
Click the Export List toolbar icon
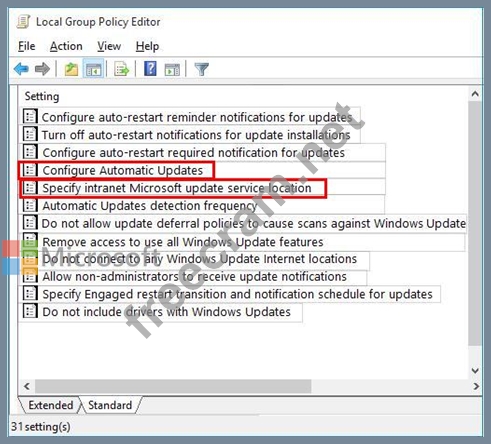pos(122,69)
